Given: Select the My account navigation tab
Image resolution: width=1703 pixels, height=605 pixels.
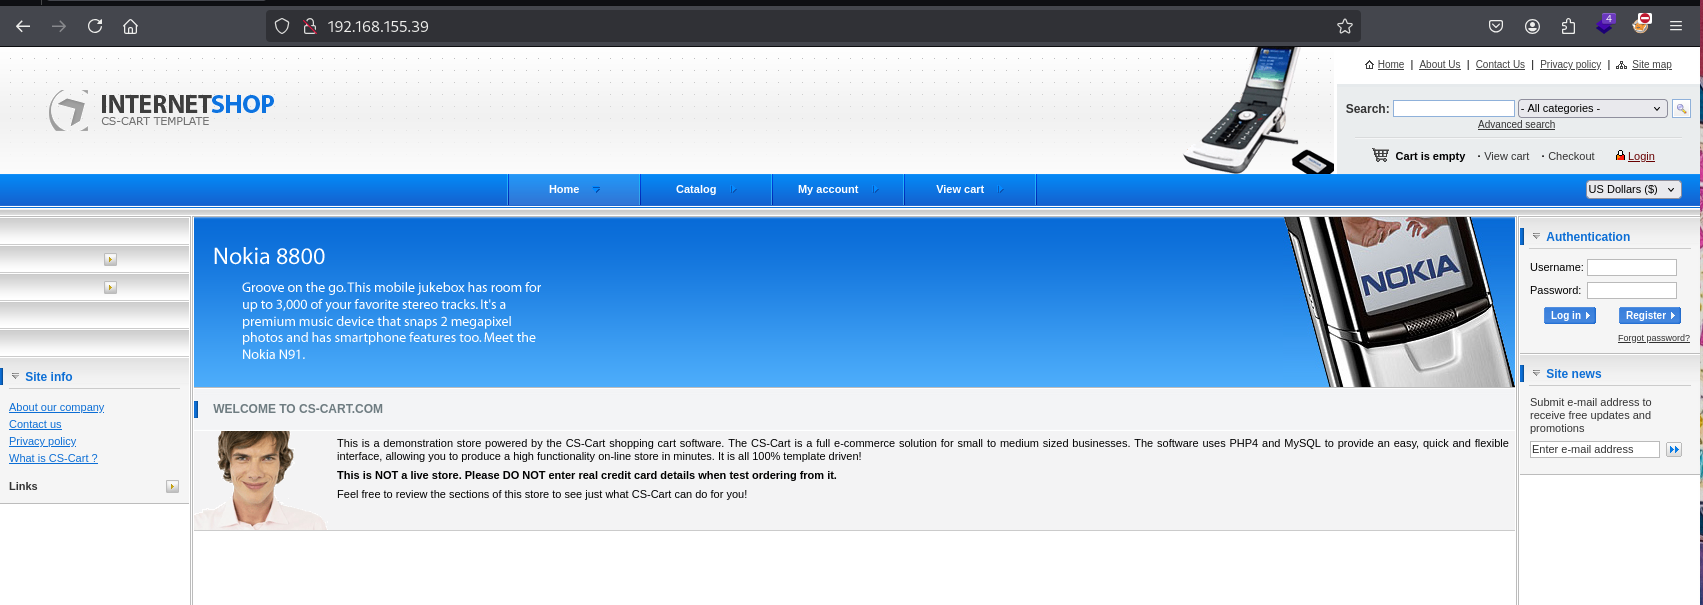Looking at the screenshot, I should (828, 189).
